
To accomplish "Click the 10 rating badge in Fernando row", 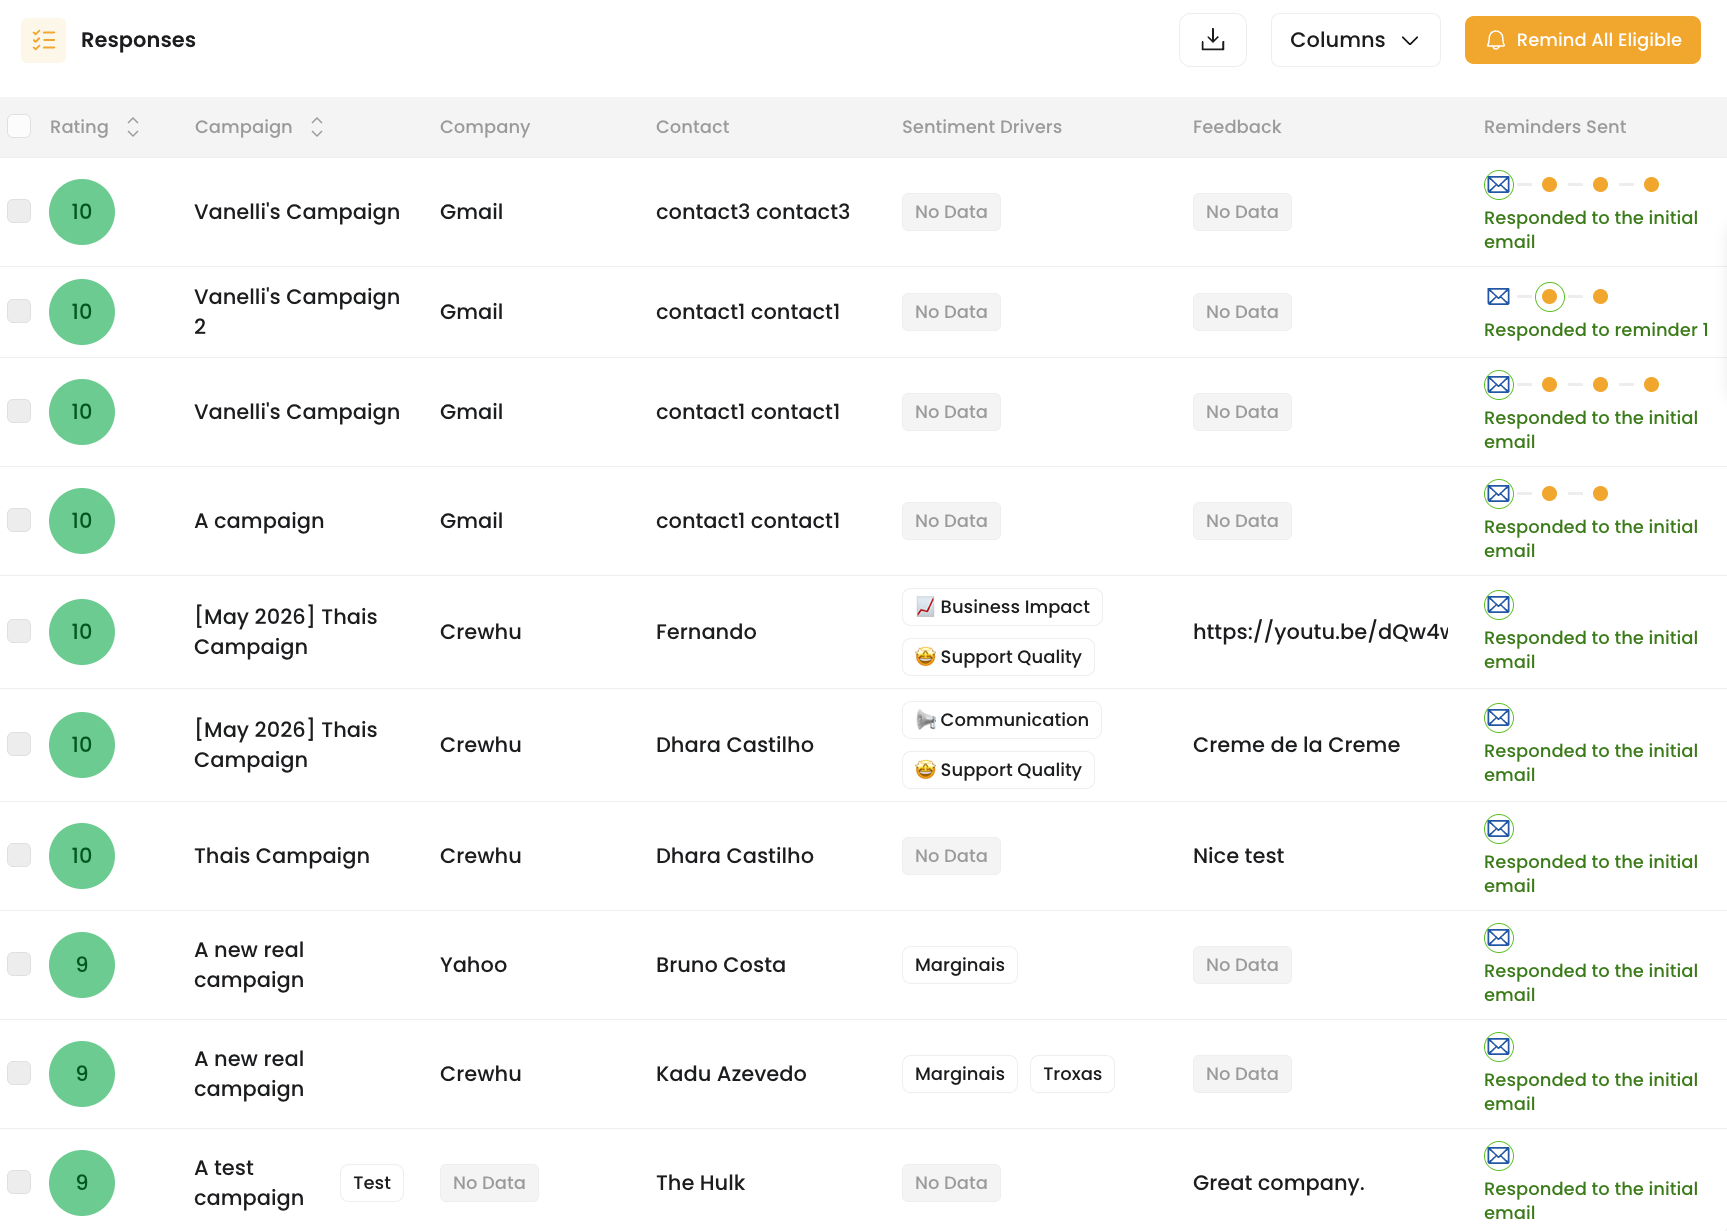I will pyautogui.click(x=82, y=632).
